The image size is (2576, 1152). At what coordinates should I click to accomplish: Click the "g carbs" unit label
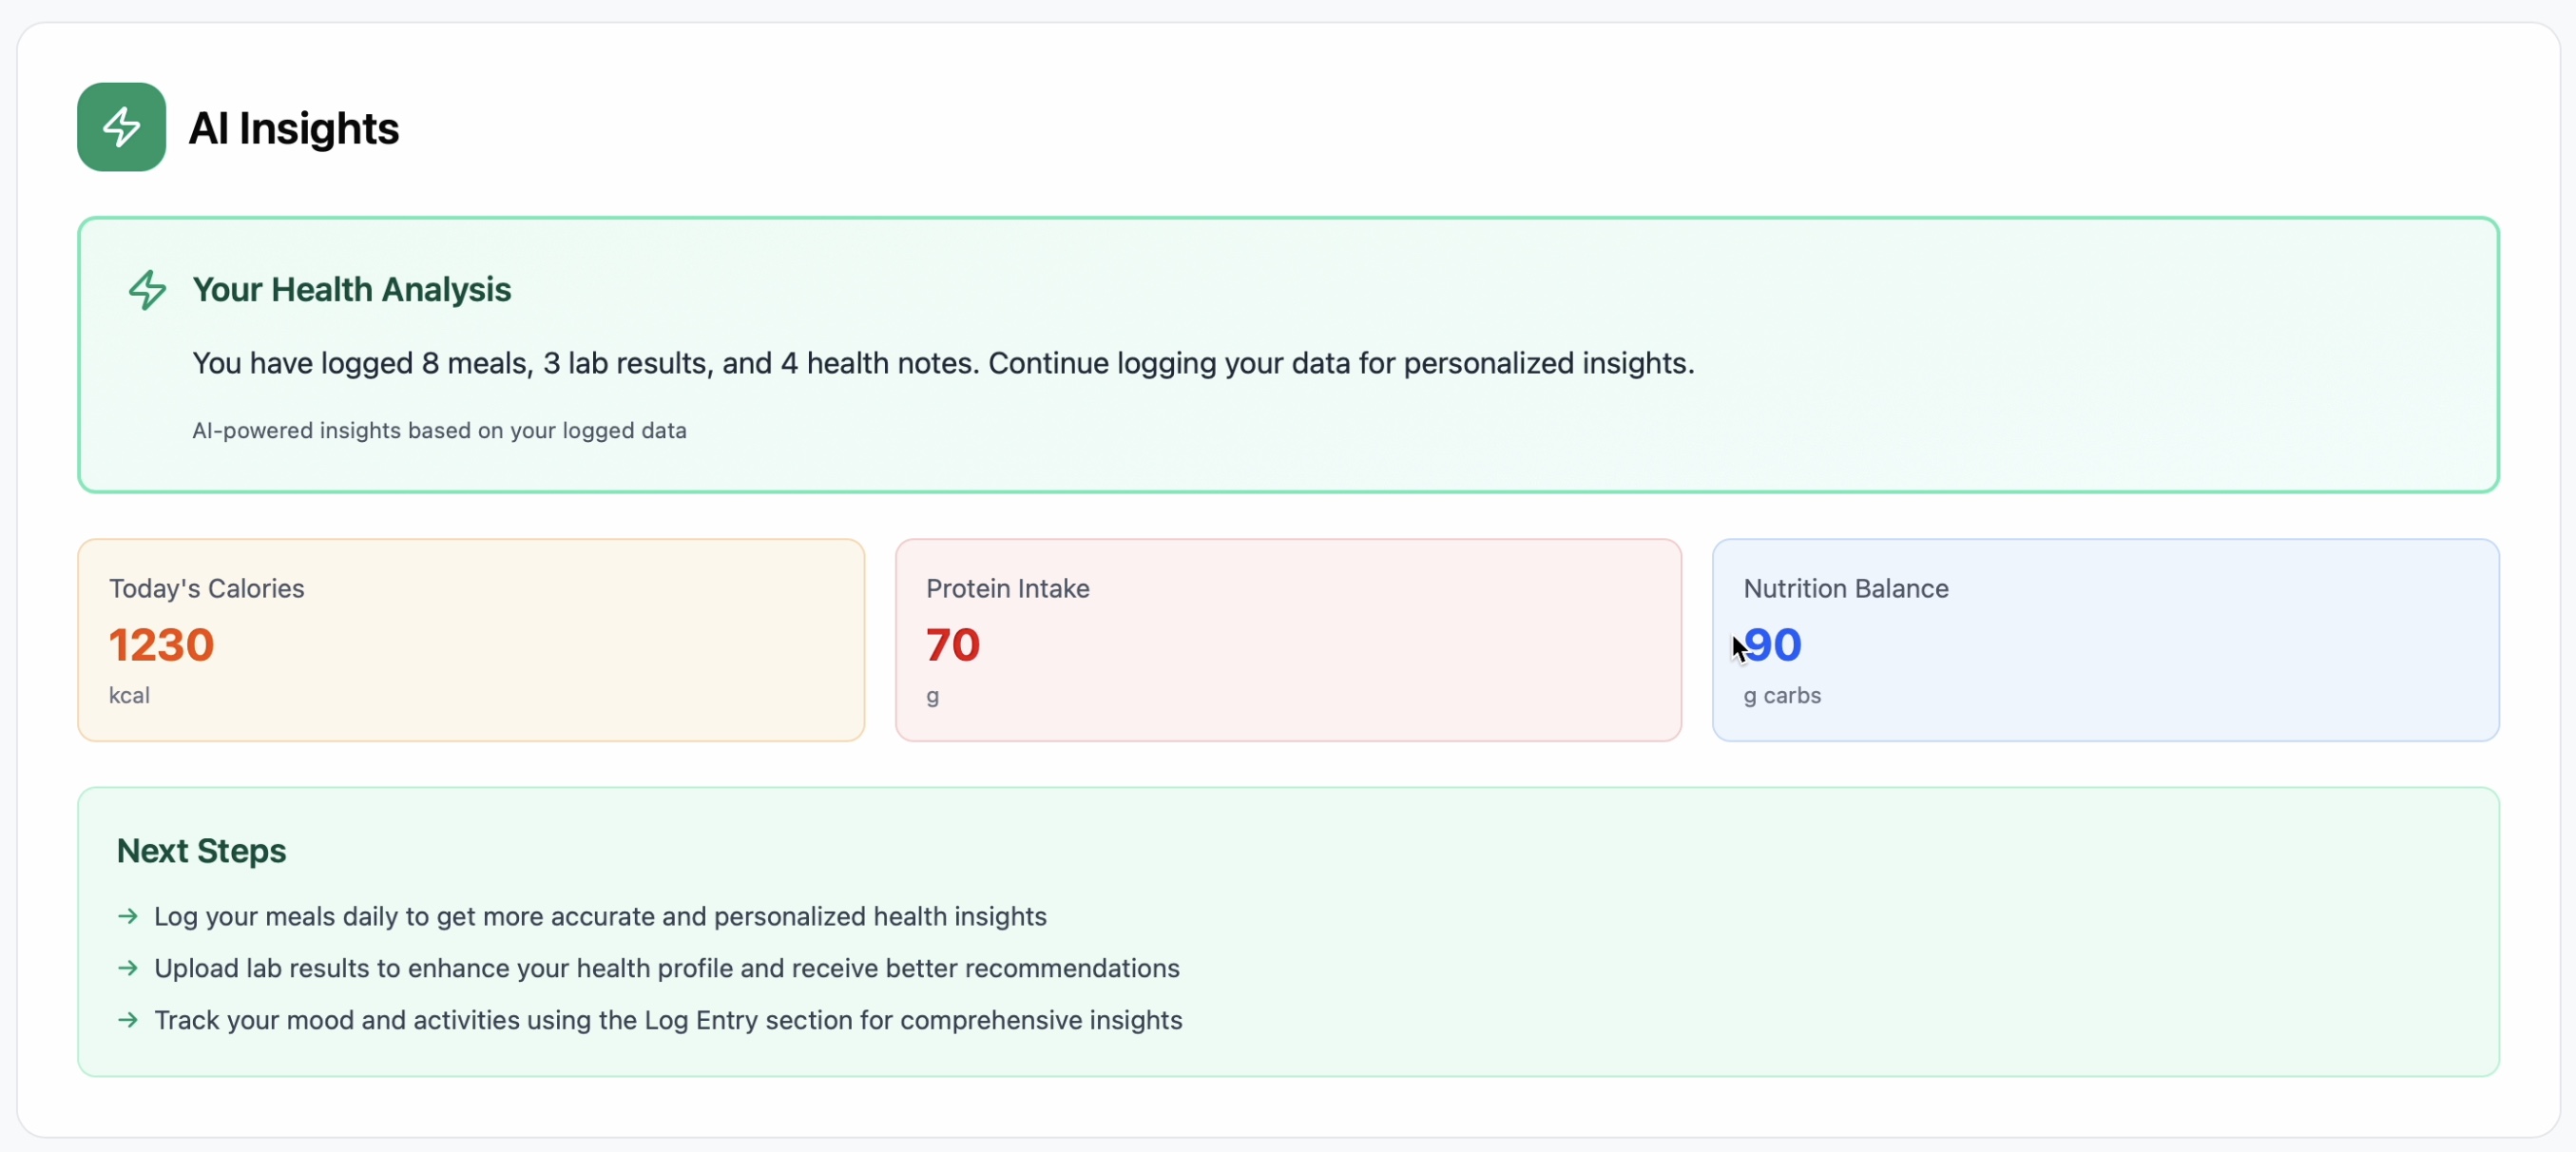[x=1781, y=695]
